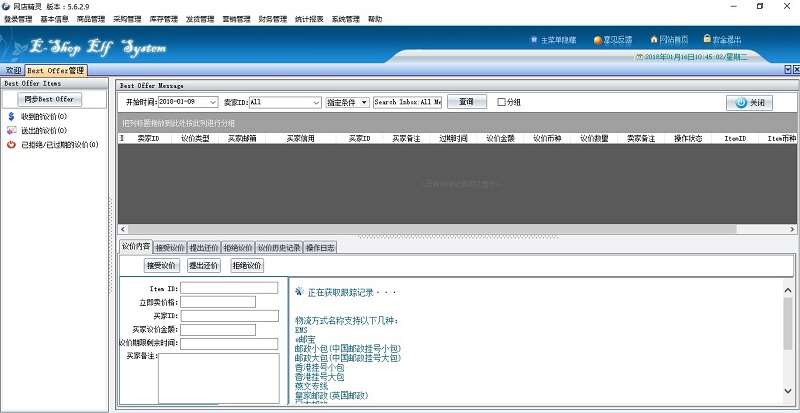Click the 立即卖价格 input field
Screen dimensions: 800x413
(218, 302)
